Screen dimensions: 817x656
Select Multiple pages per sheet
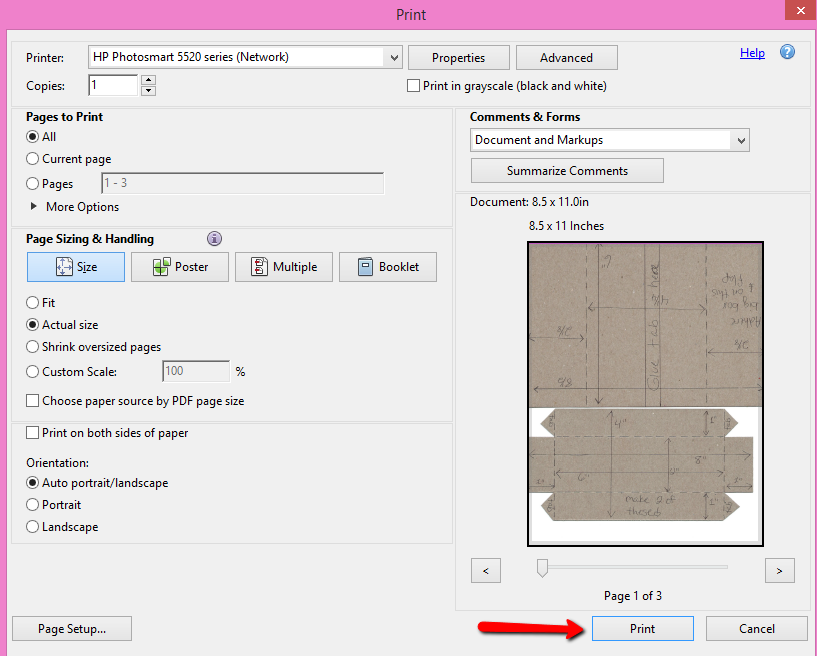284,267
